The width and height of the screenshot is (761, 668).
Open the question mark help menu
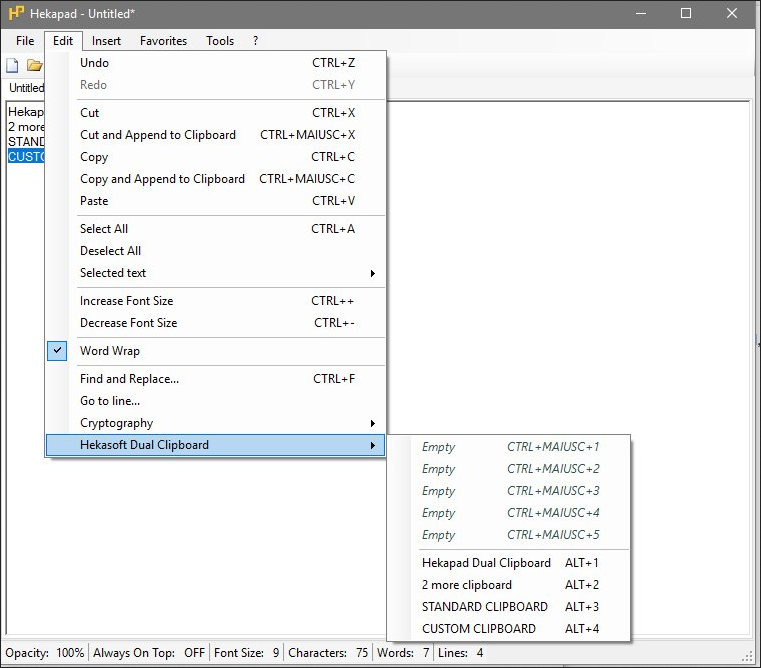(x=255, y=41)
